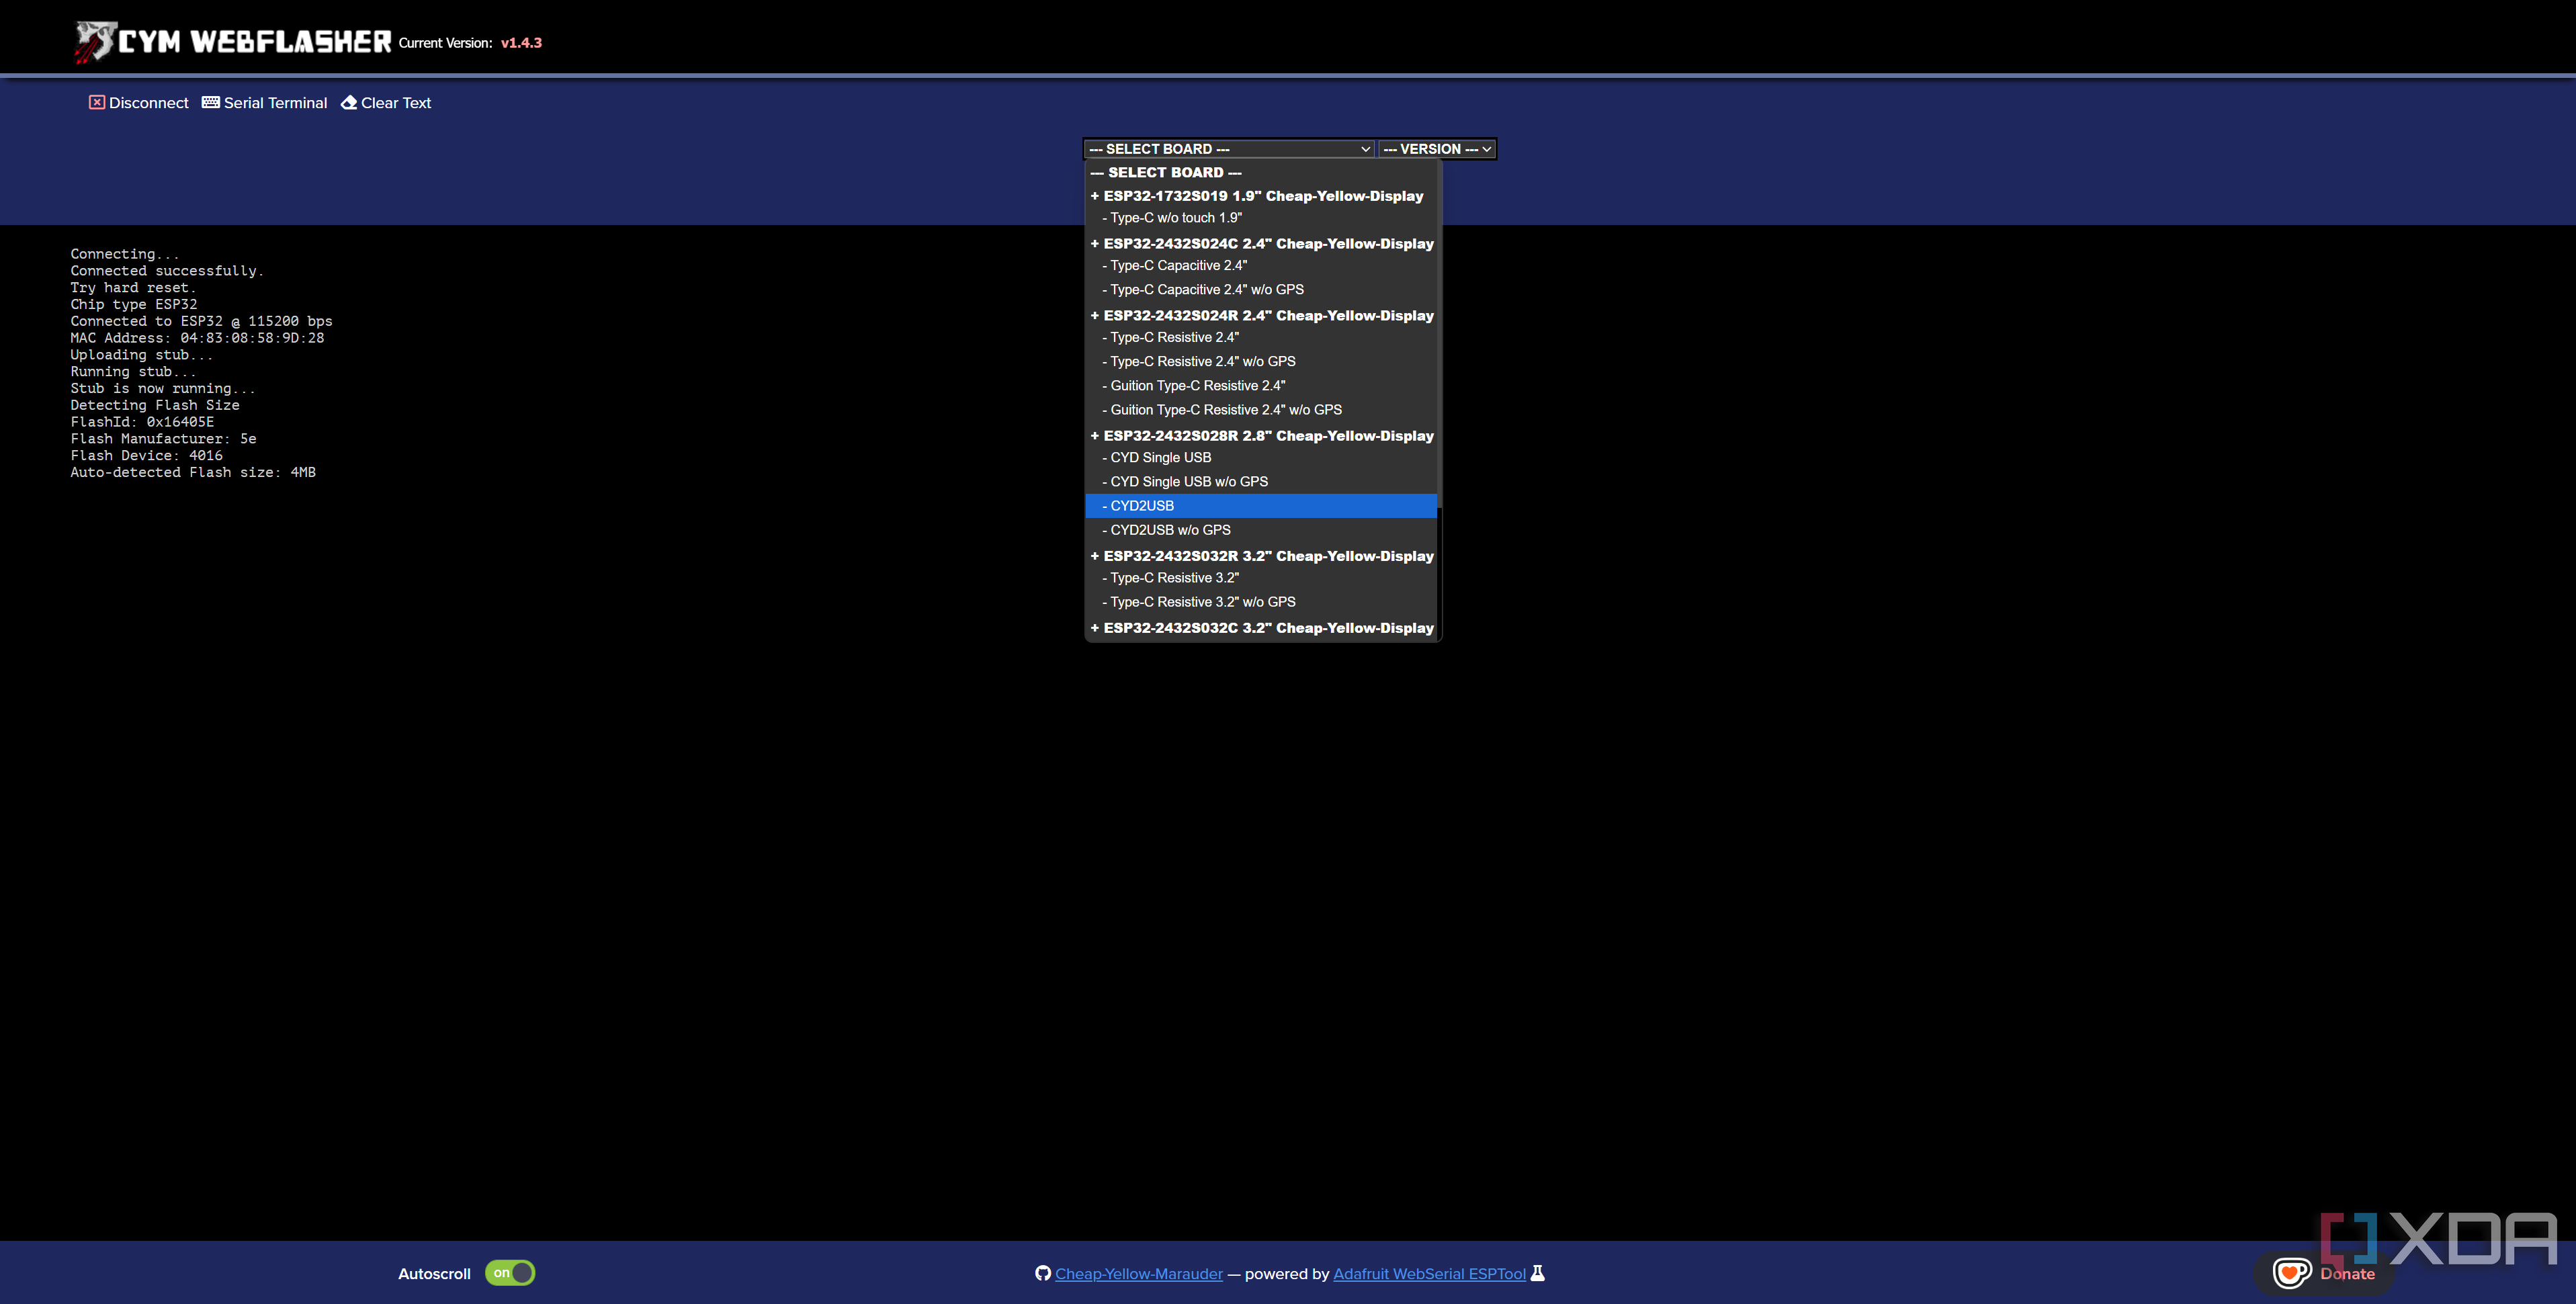Toggle the Autoscroll switch off
Image resolution: width=2576 pixels, height=1304 pixels.
click(x=510, y=1273)
